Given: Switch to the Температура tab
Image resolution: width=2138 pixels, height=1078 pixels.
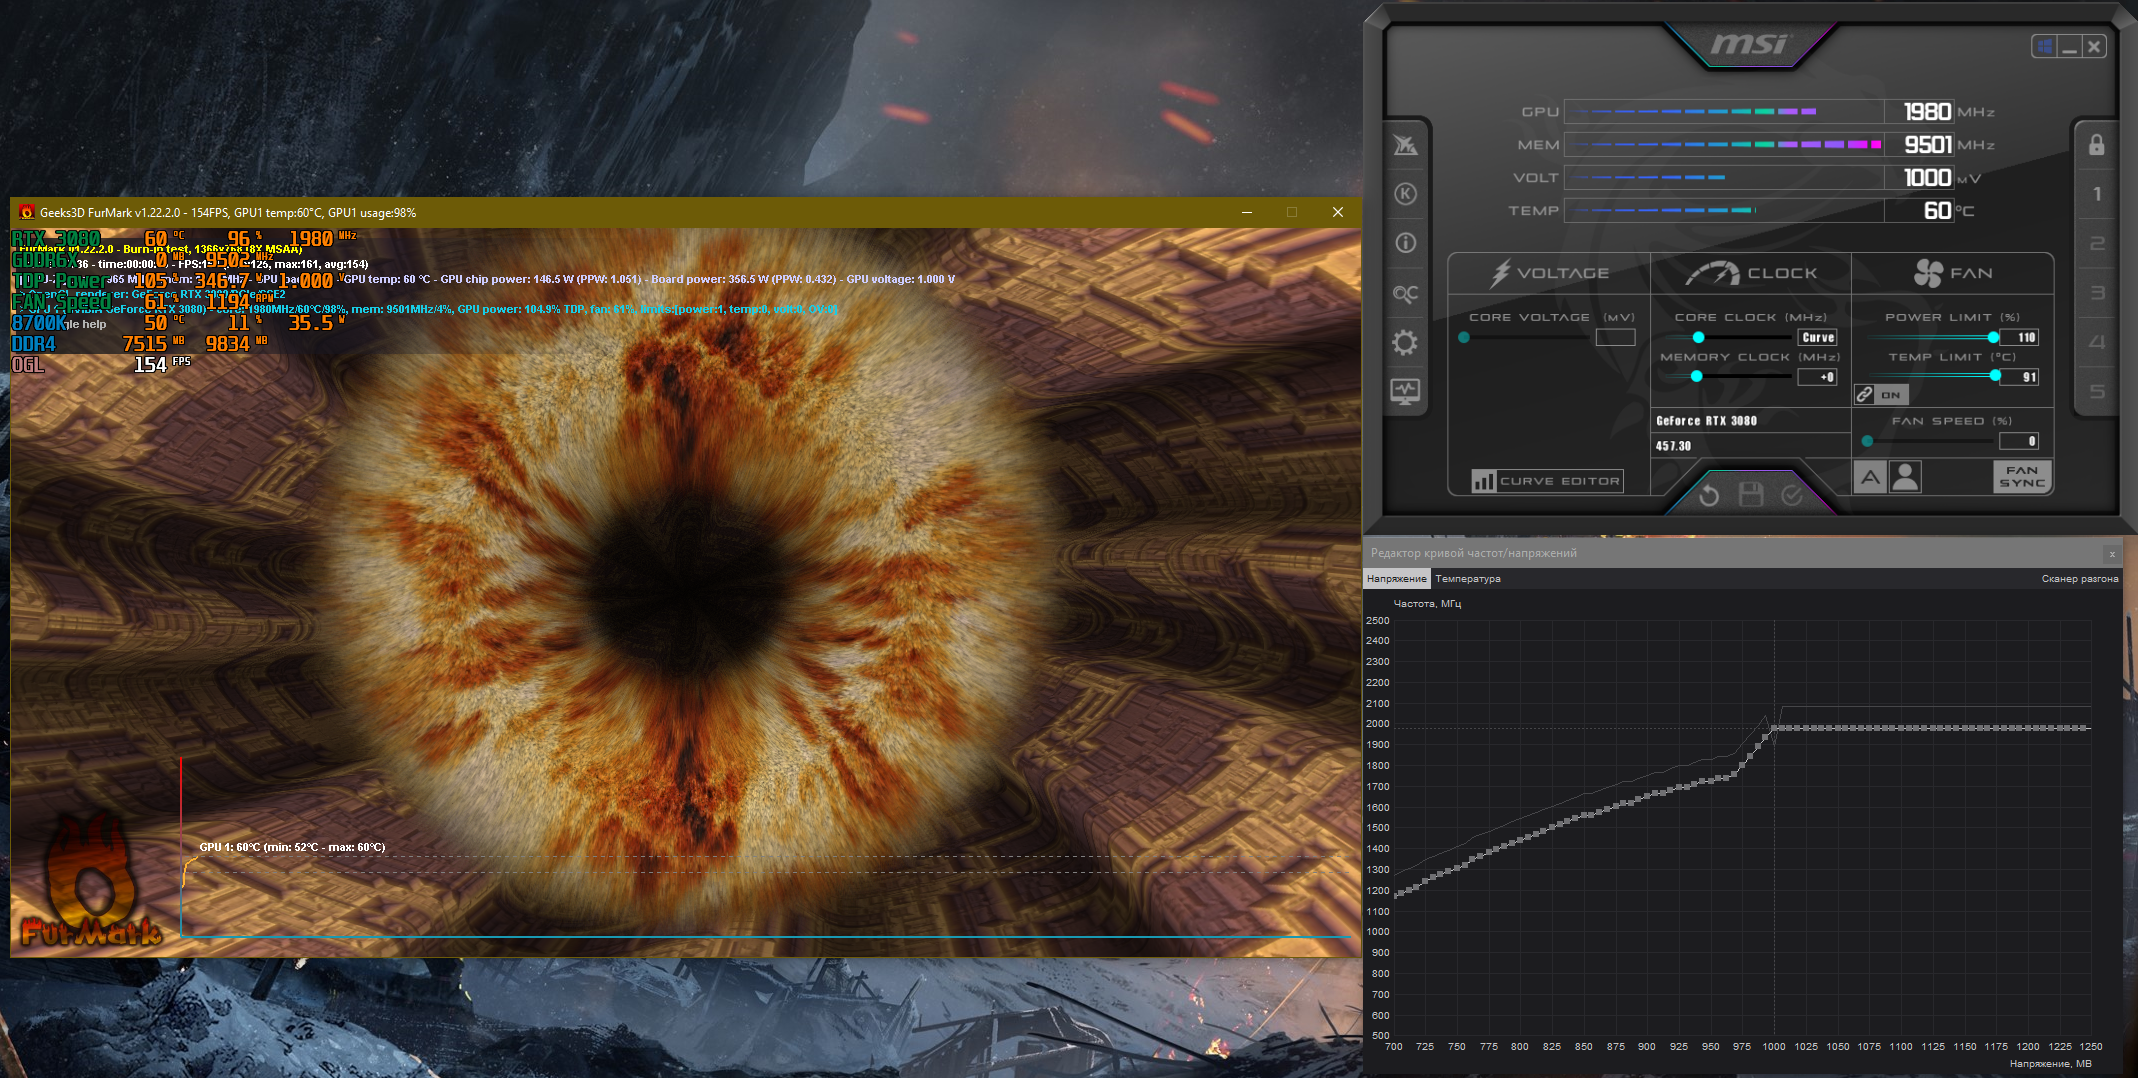Looking at the screenshot, I should tap(1468, 579).
